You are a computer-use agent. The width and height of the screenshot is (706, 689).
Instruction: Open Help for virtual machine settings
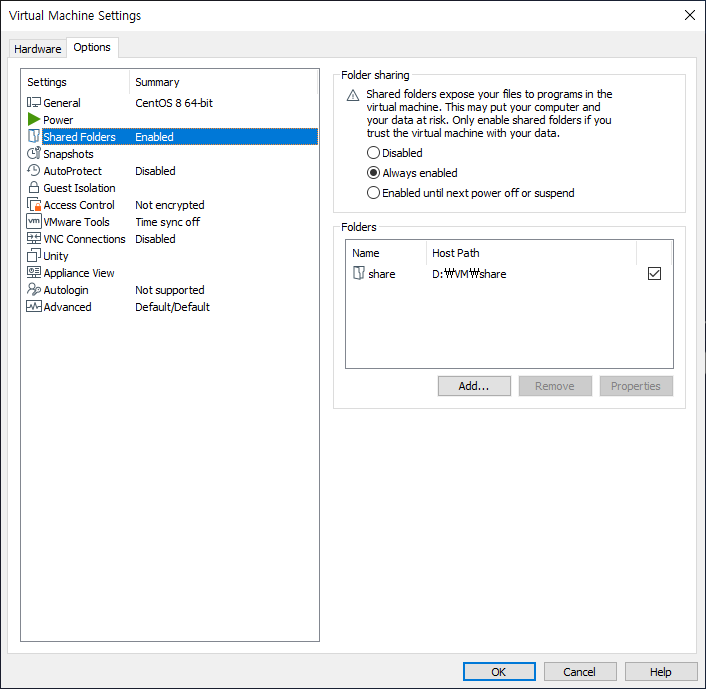point(661,672)
